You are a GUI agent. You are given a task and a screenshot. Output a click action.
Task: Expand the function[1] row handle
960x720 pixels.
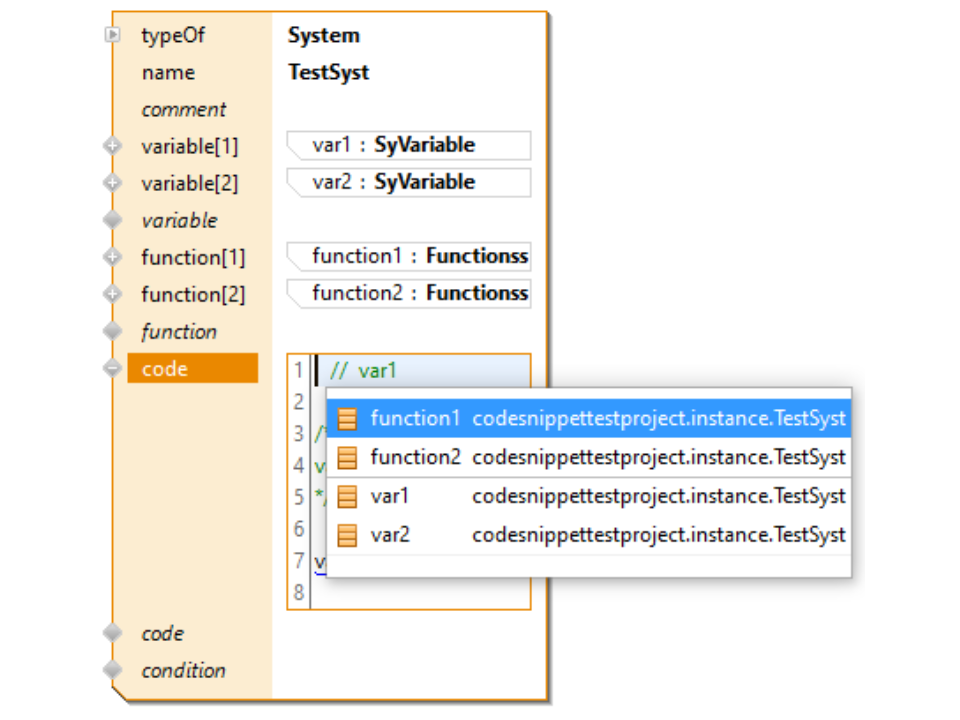point(113,258)
